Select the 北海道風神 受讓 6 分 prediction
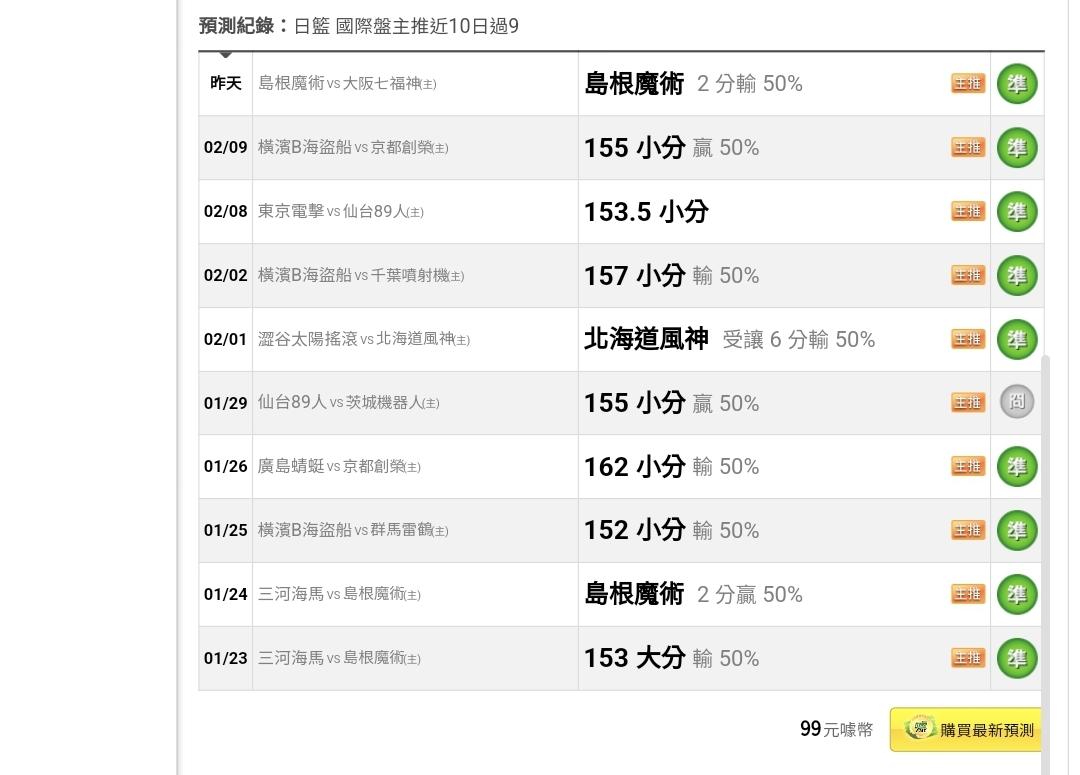1080x775 pixels. (x=729, y=339)
